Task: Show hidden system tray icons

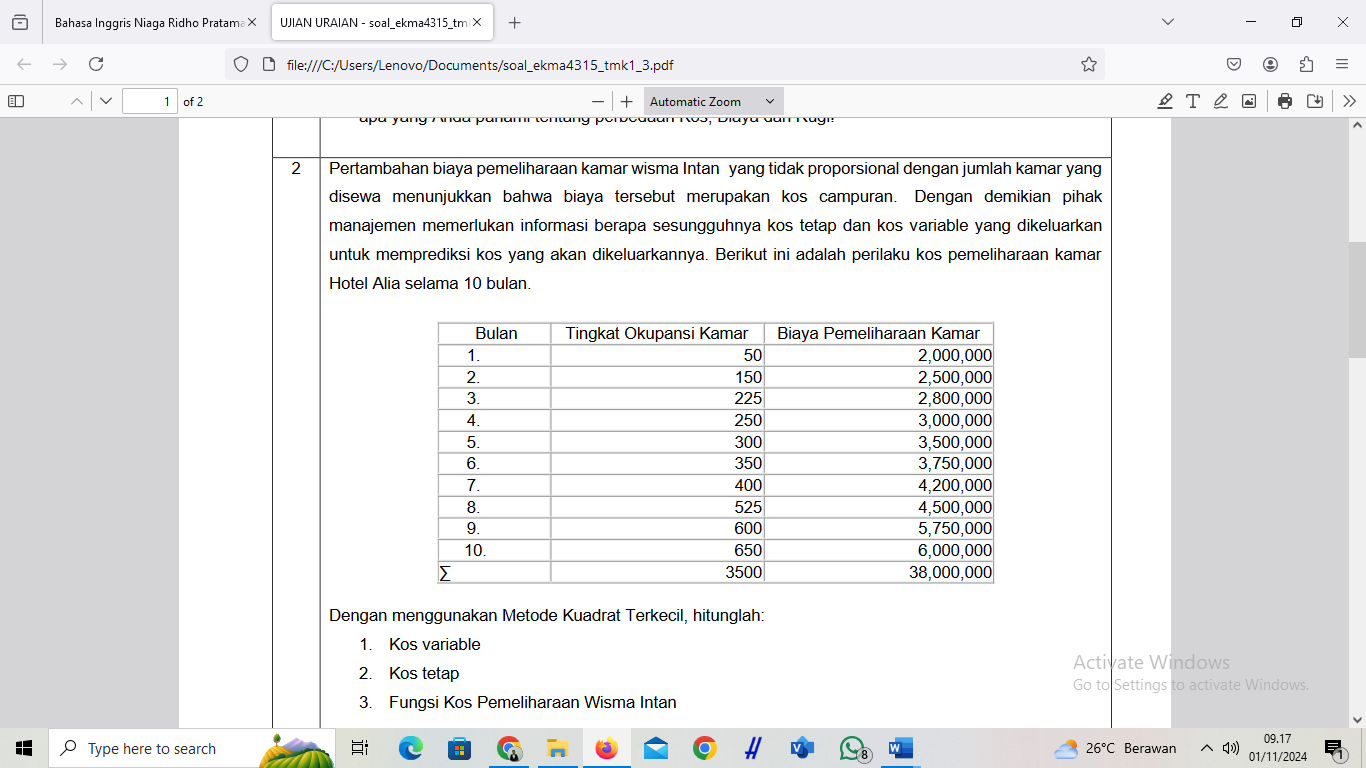Action: pos(1207,748)
